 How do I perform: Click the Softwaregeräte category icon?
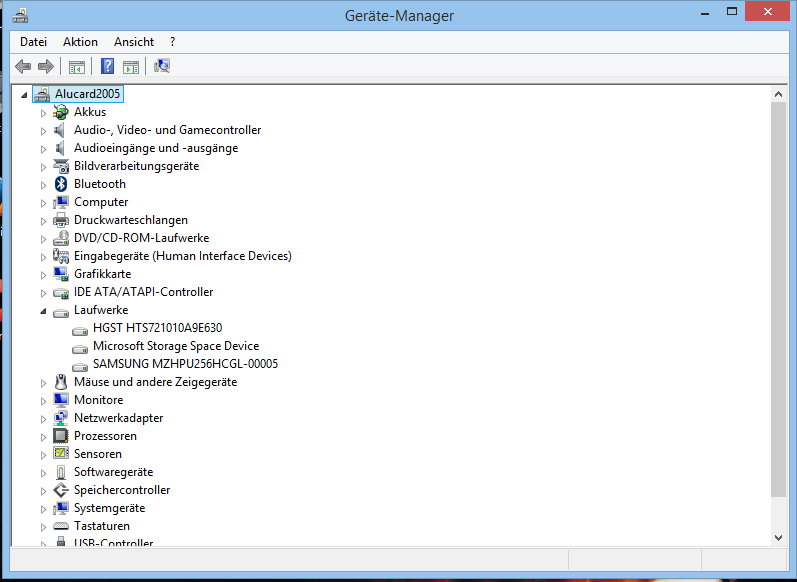[61, 472]
